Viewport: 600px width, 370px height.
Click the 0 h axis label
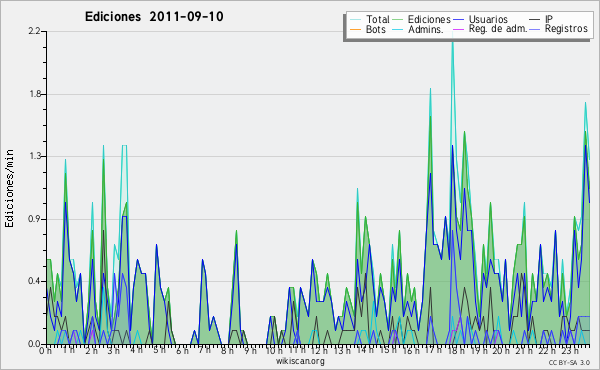point(45,351)
